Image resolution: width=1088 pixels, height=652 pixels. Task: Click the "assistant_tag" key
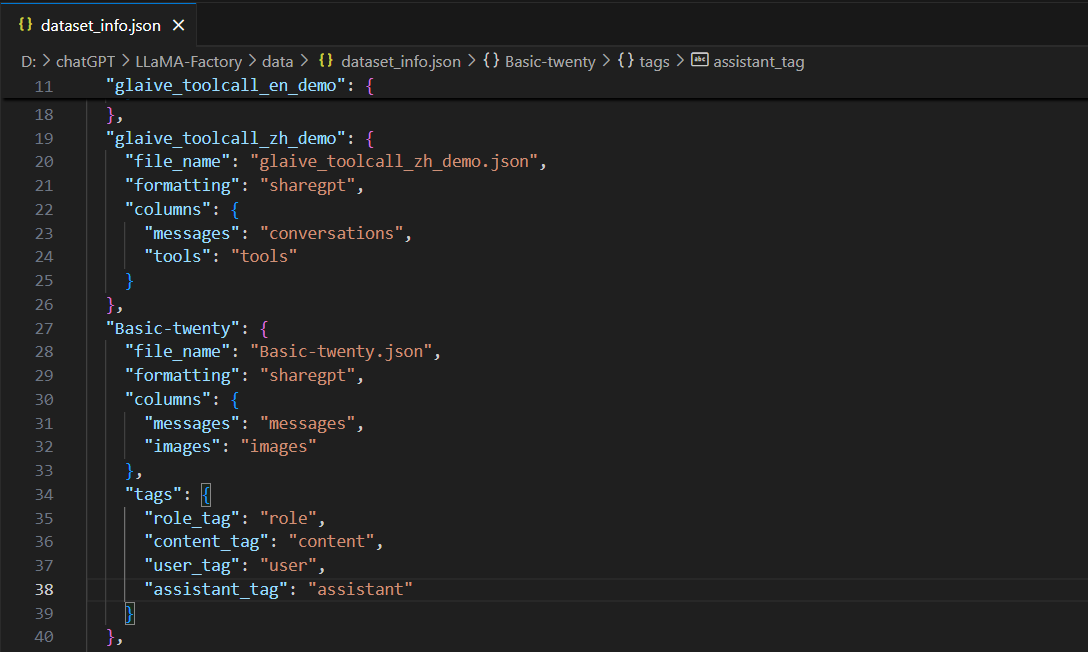pos(216,590)
